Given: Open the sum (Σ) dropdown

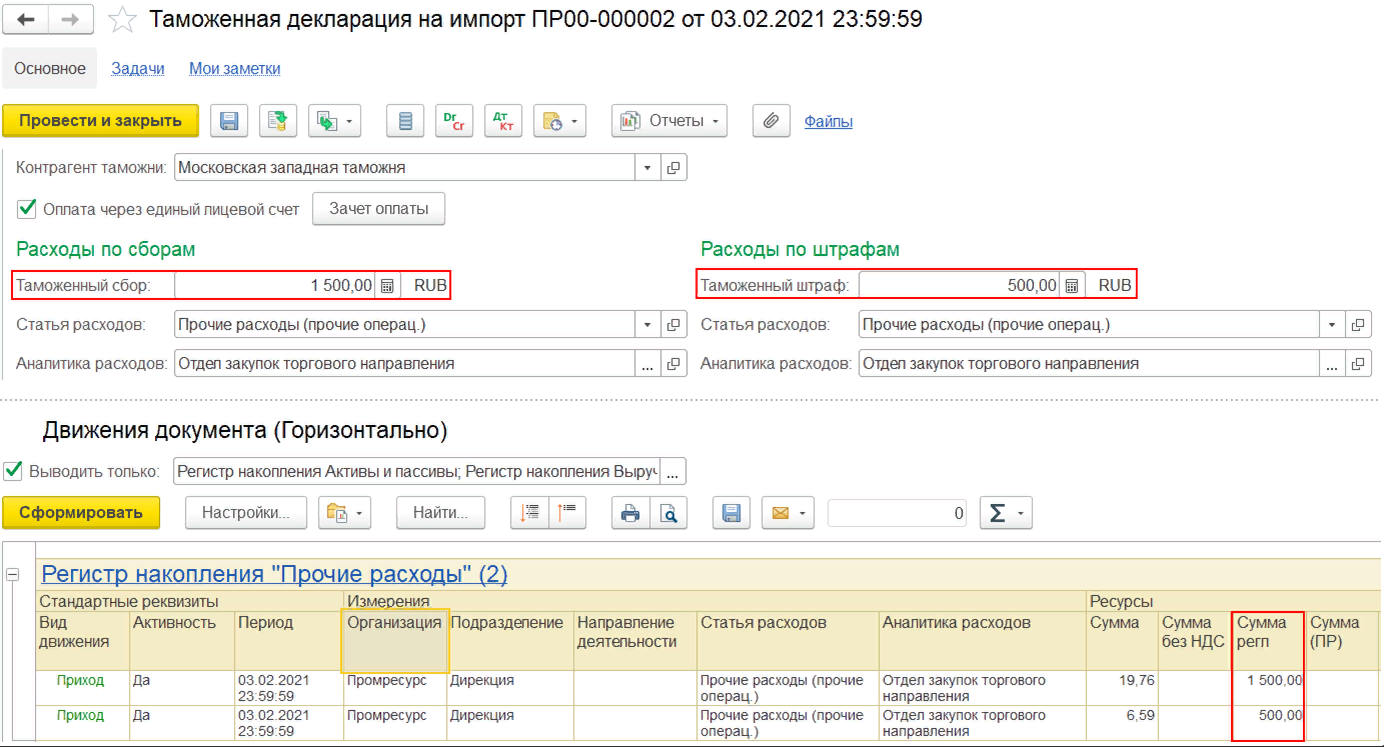Looking at the screenshot, I should [x=1005, y=513].
